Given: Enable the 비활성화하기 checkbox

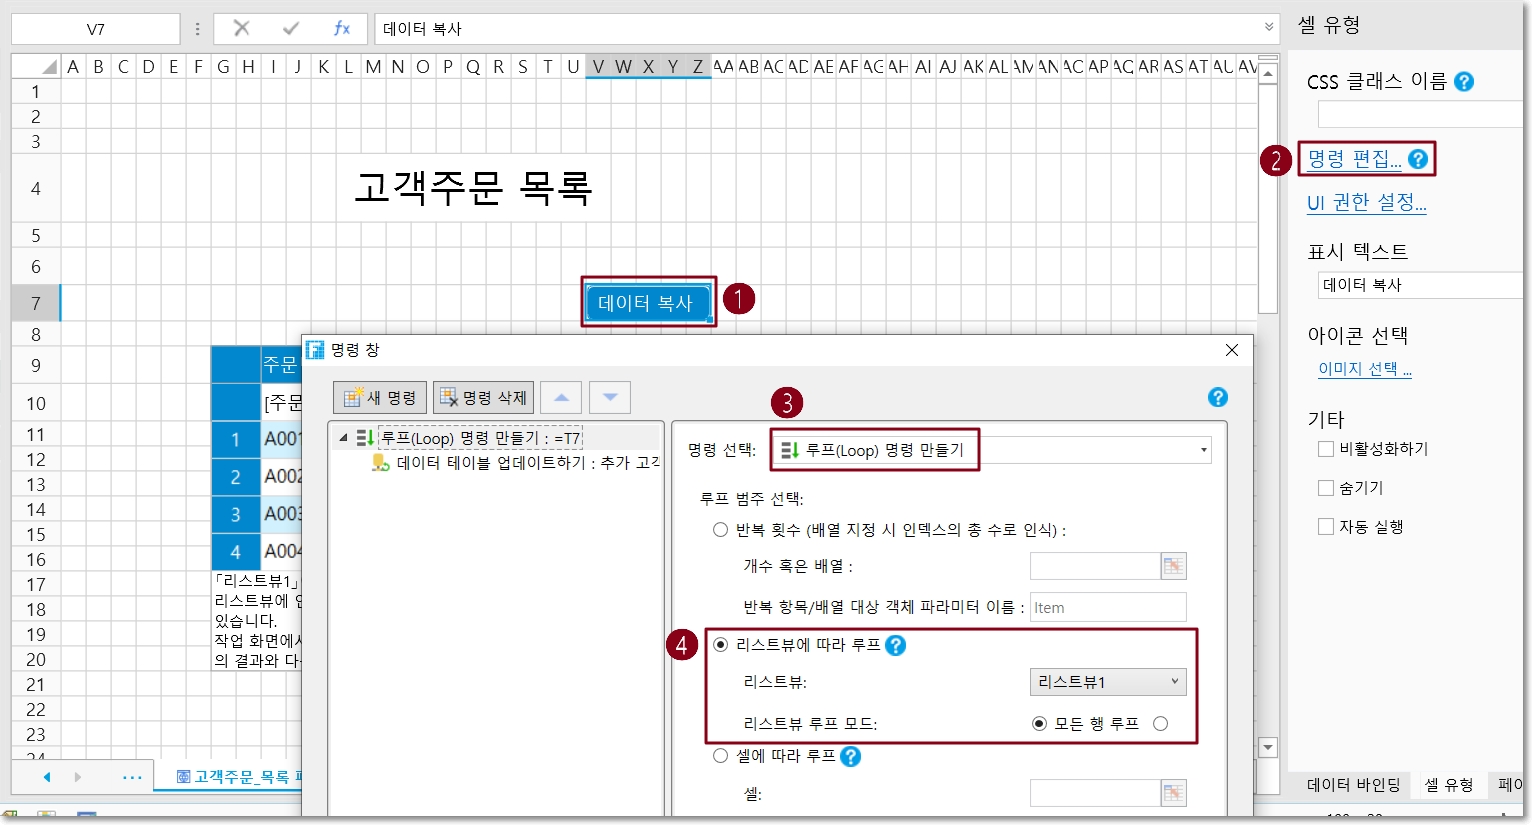Looking at the screenshot, I should tap(1326, 449).
